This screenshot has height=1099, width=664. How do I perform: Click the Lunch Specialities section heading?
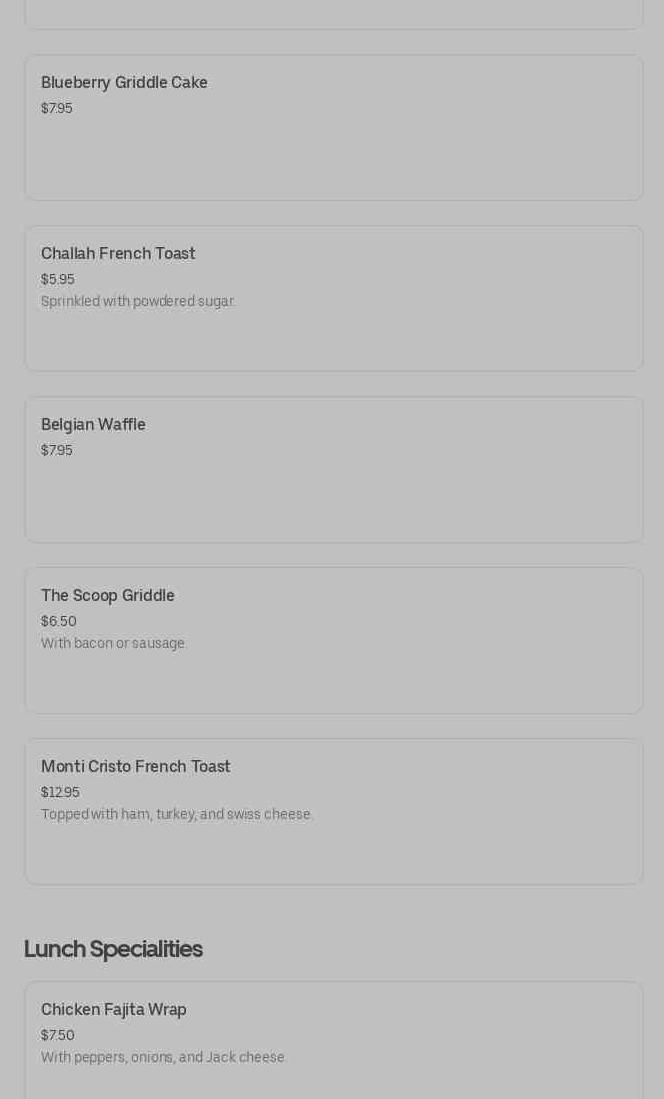pos(113,949)
